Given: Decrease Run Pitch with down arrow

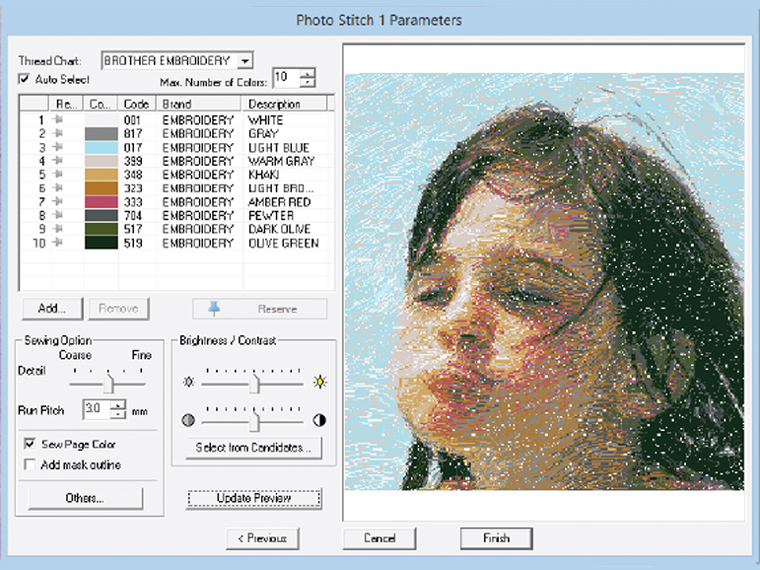Looking at the screenshot, I should click(118, 413).
